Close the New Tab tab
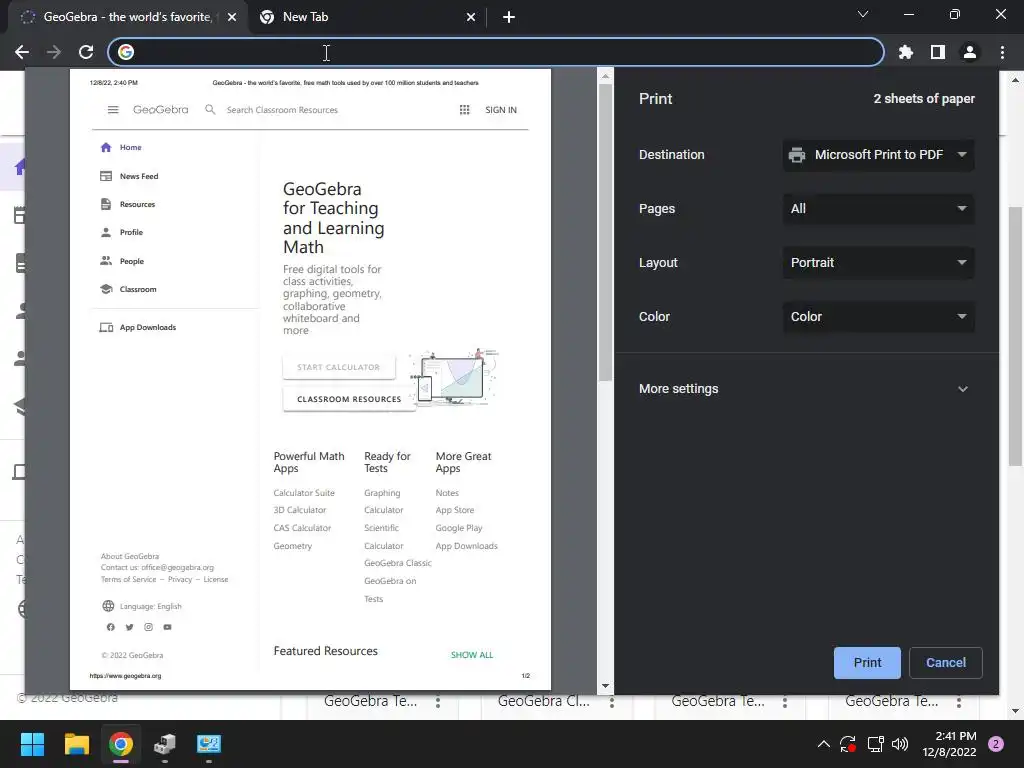 click(x=471, y=17)
